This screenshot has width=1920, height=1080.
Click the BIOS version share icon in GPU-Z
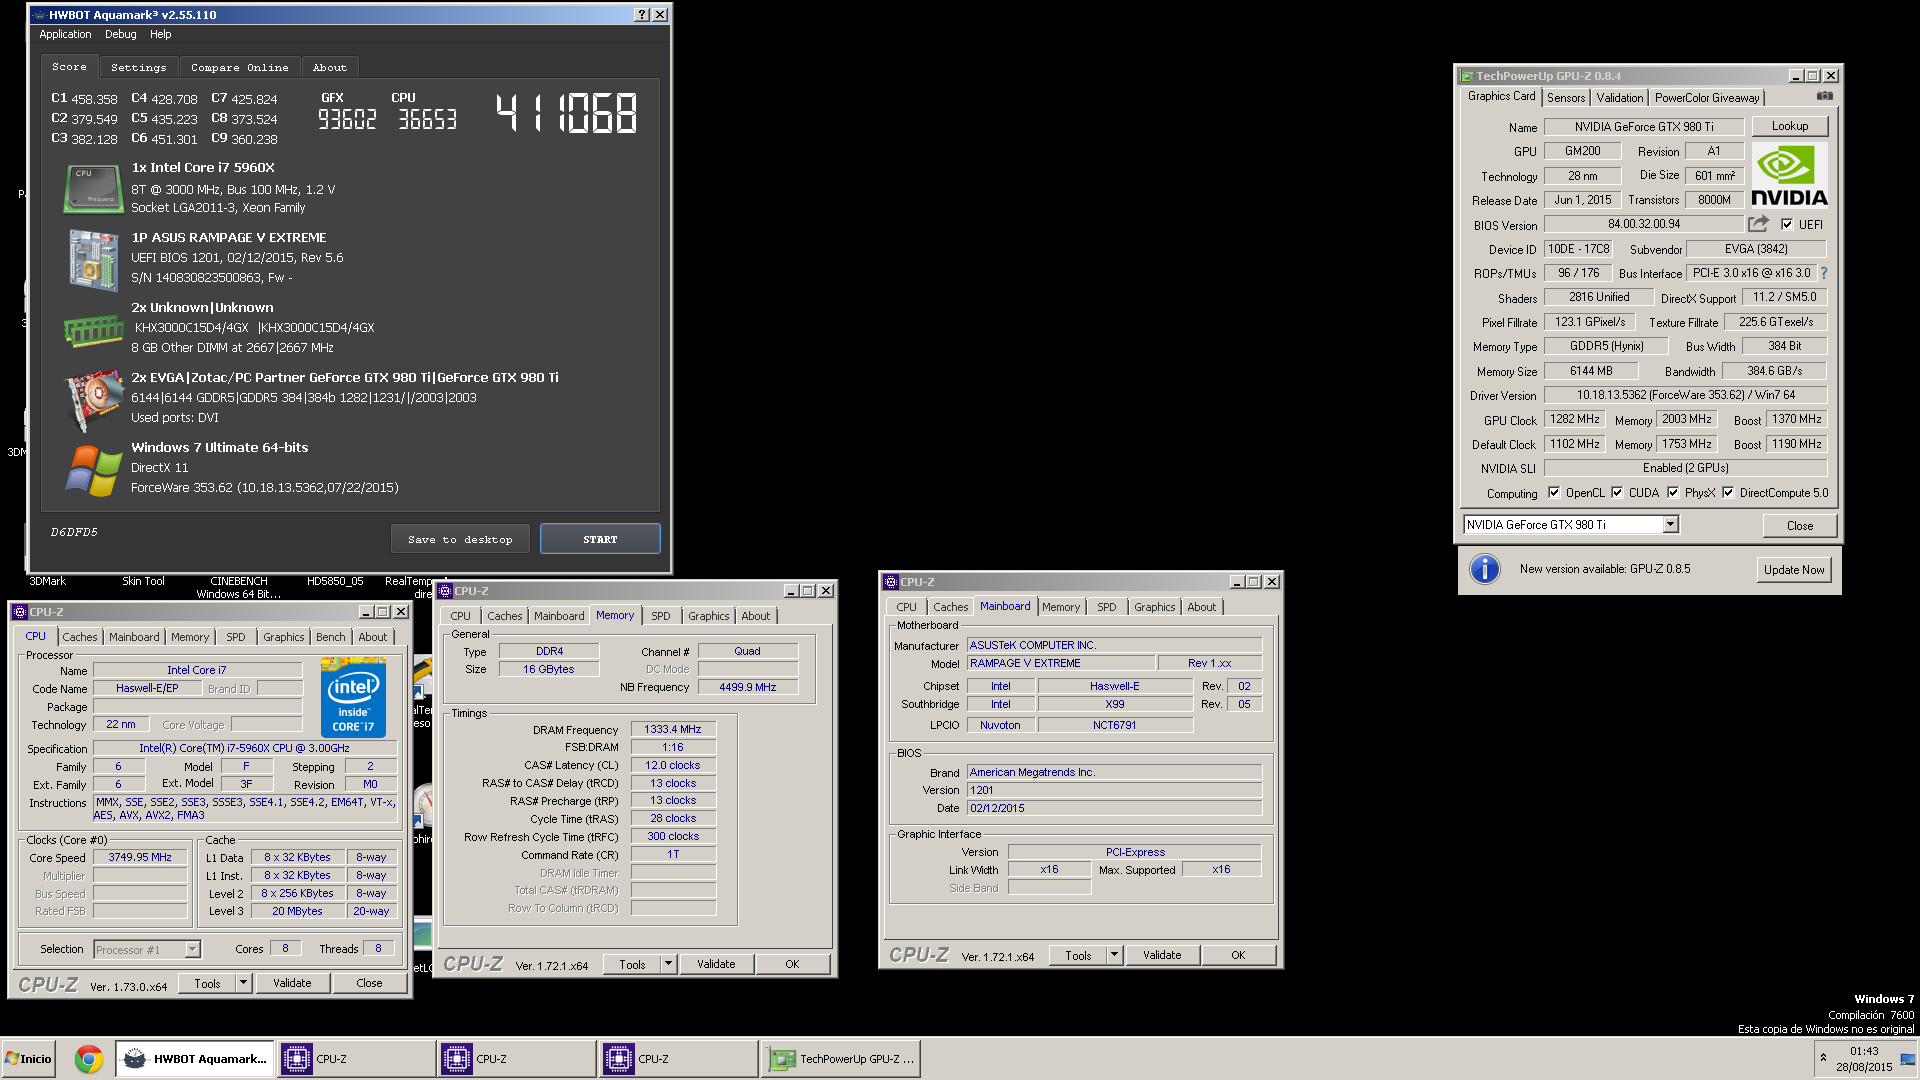[x=1758, y=224]
